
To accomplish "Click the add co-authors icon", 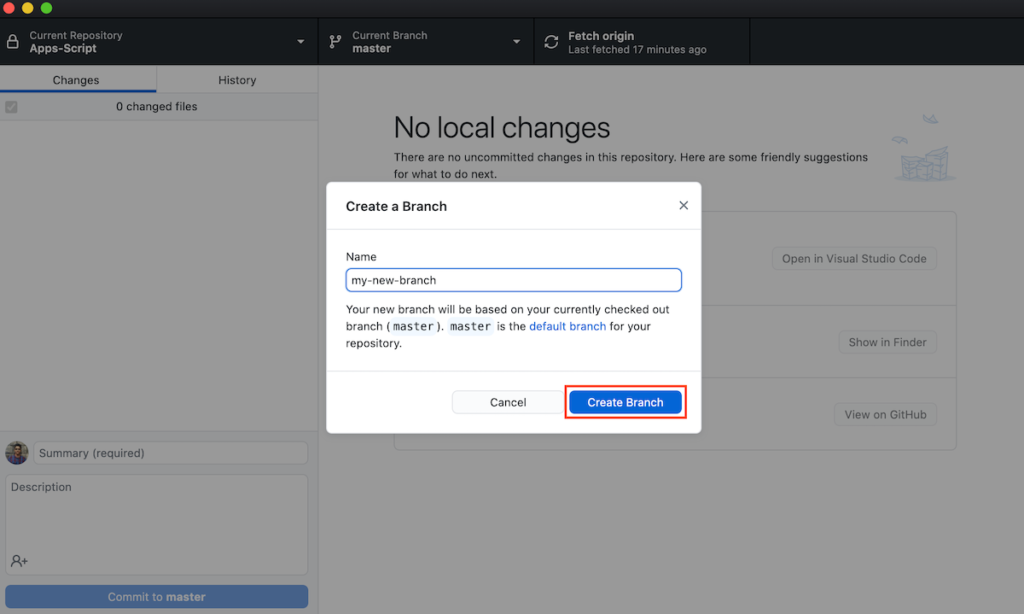I will tap(19, 560).
